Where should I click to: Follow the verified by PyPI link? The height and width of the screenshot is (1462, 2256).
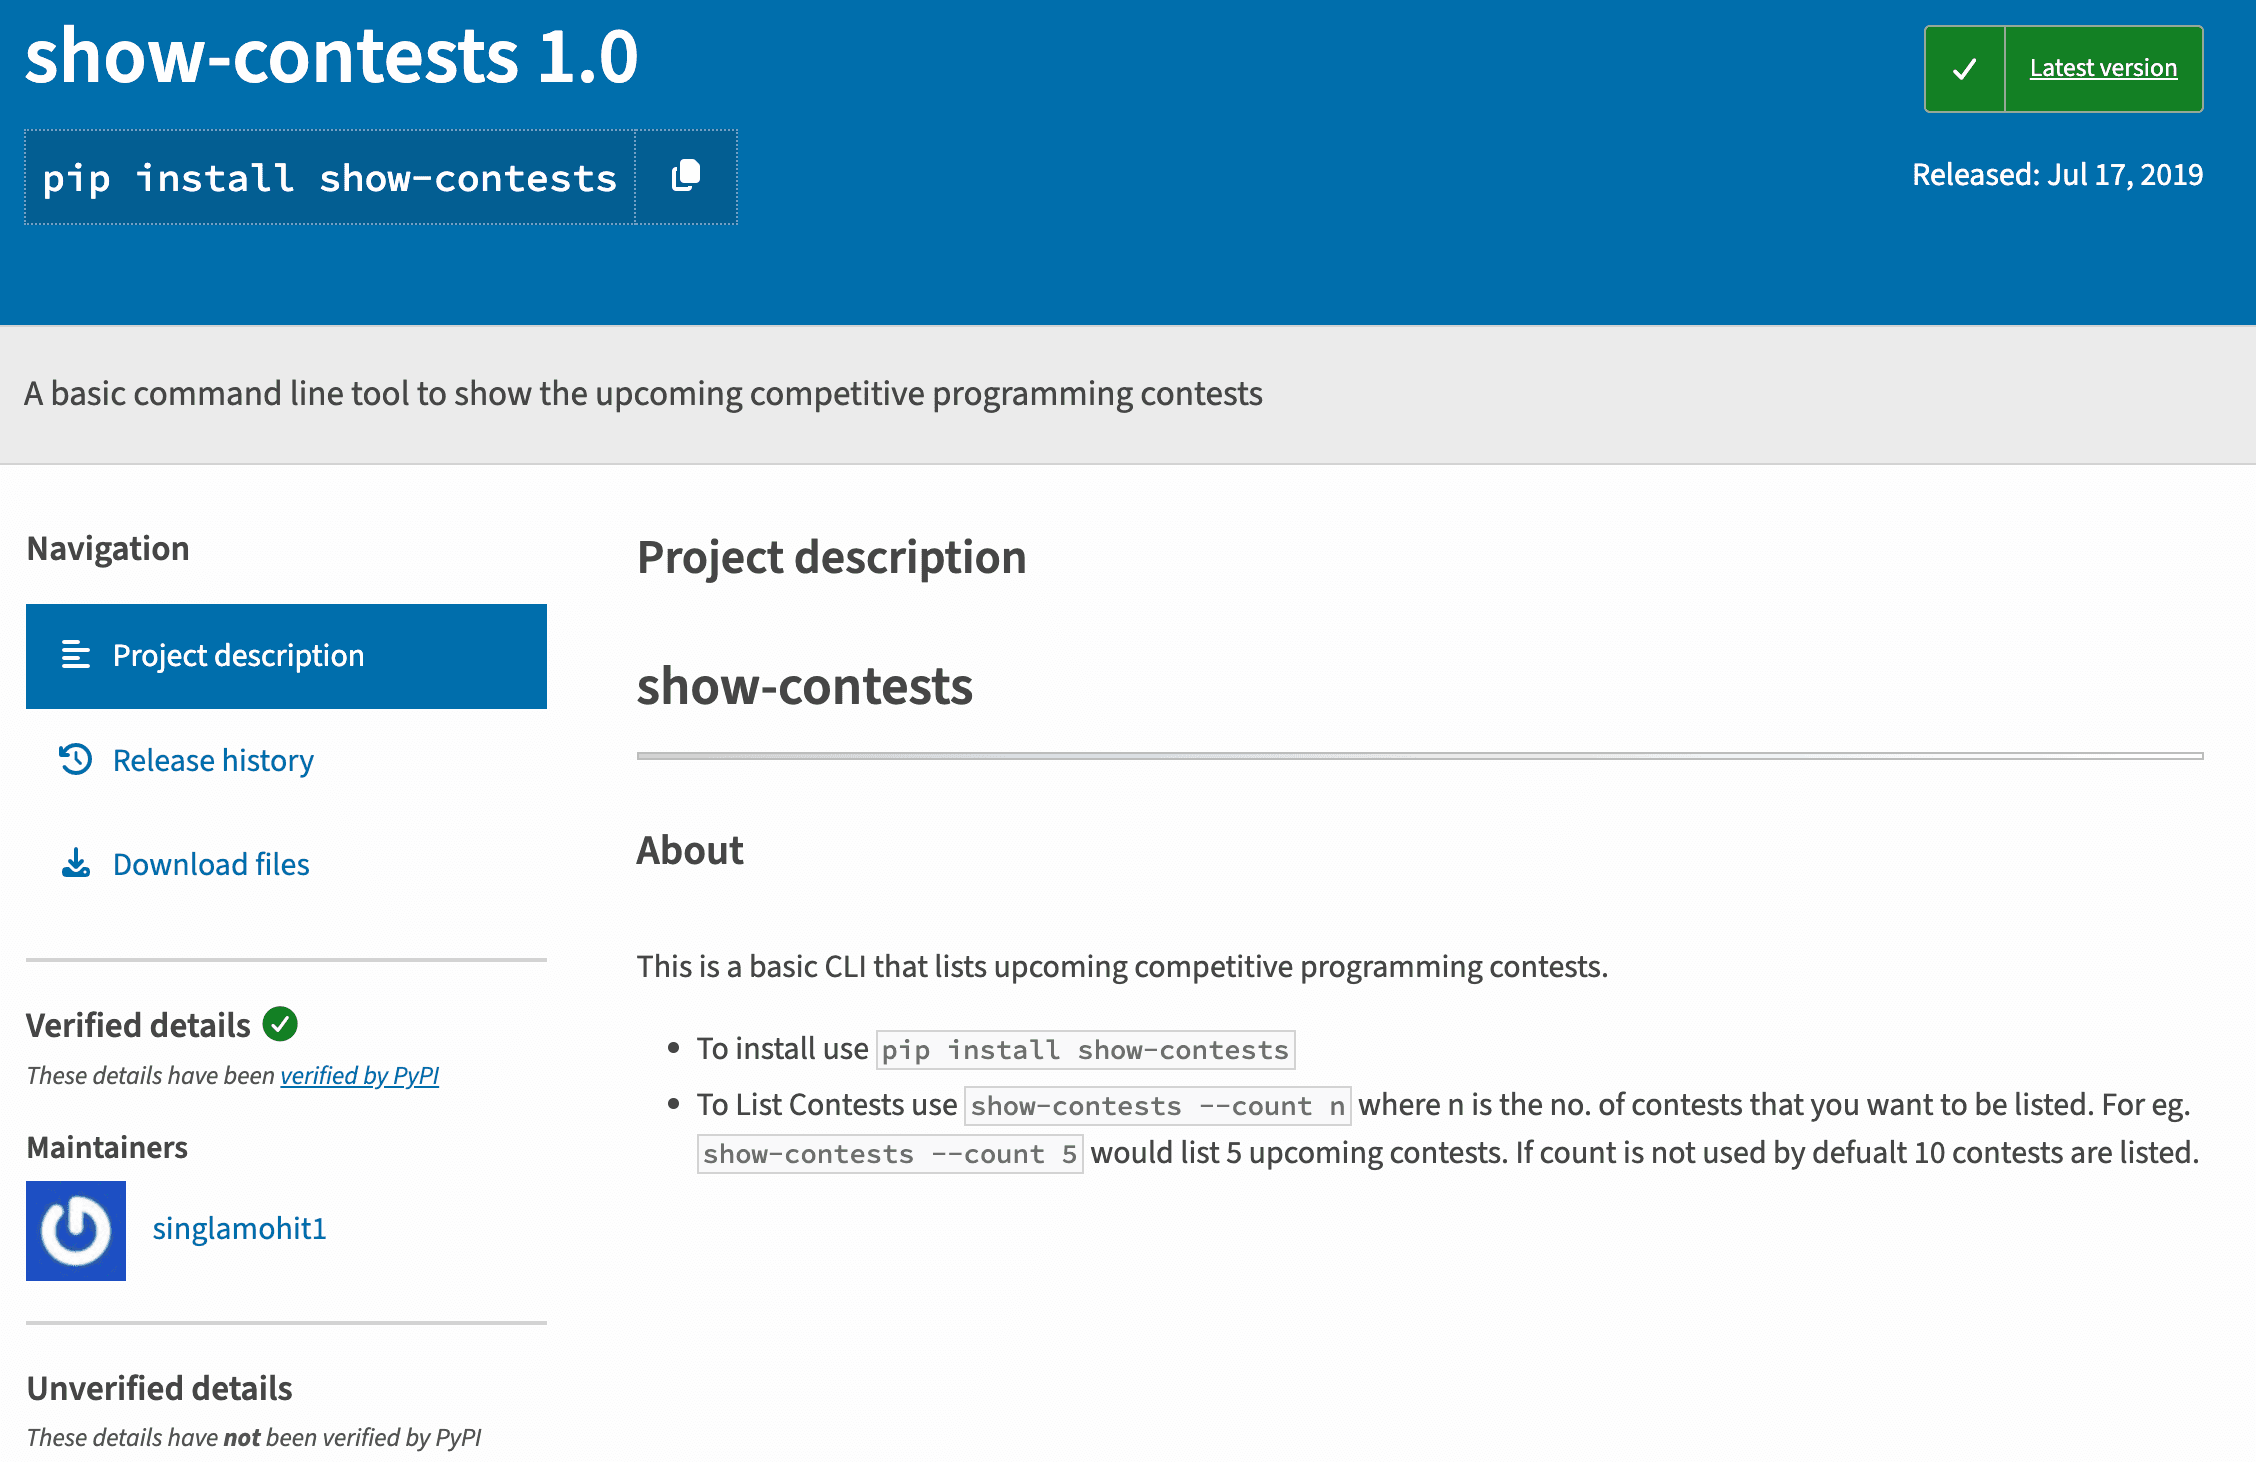[360, 1075]
